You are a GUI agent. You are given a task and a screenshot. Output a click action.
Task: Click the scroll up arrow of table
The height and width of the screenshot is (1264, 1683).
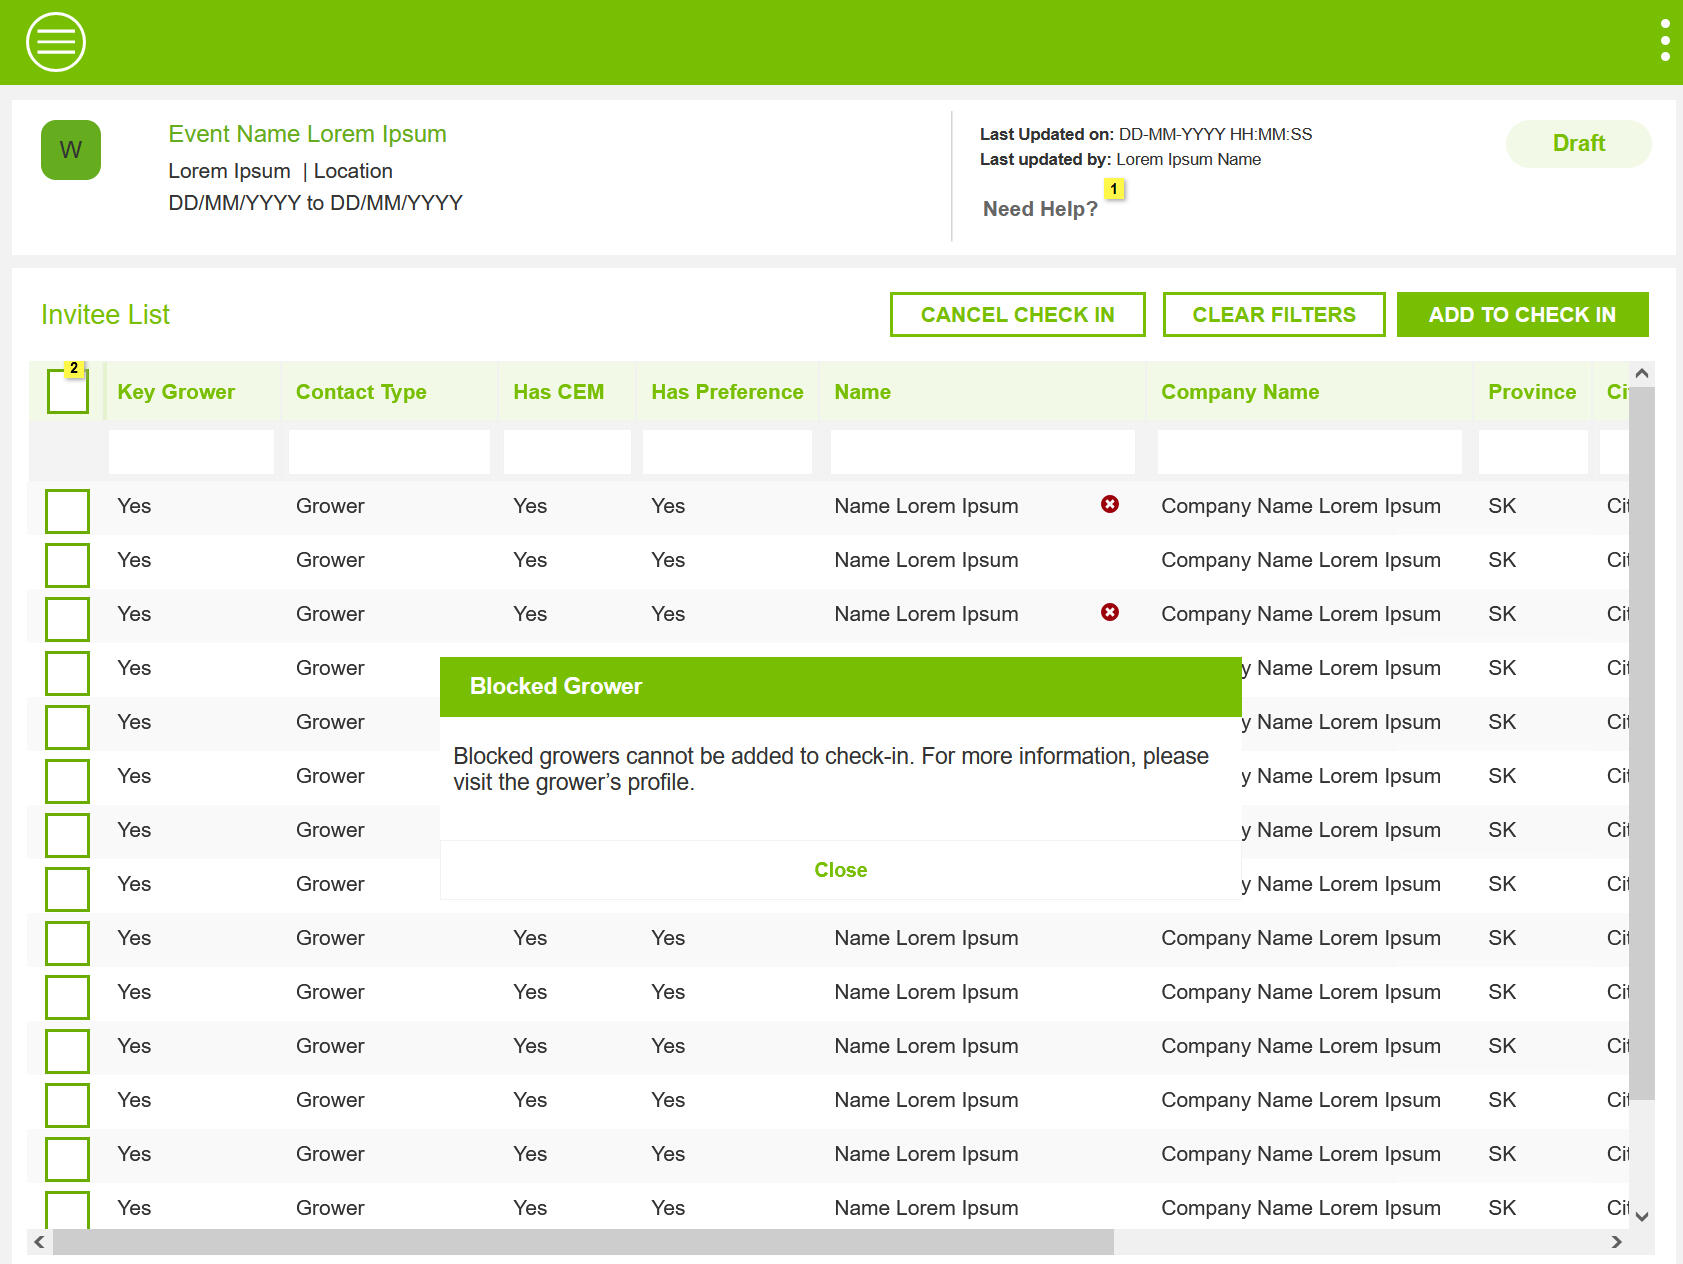pos(1641,374)
